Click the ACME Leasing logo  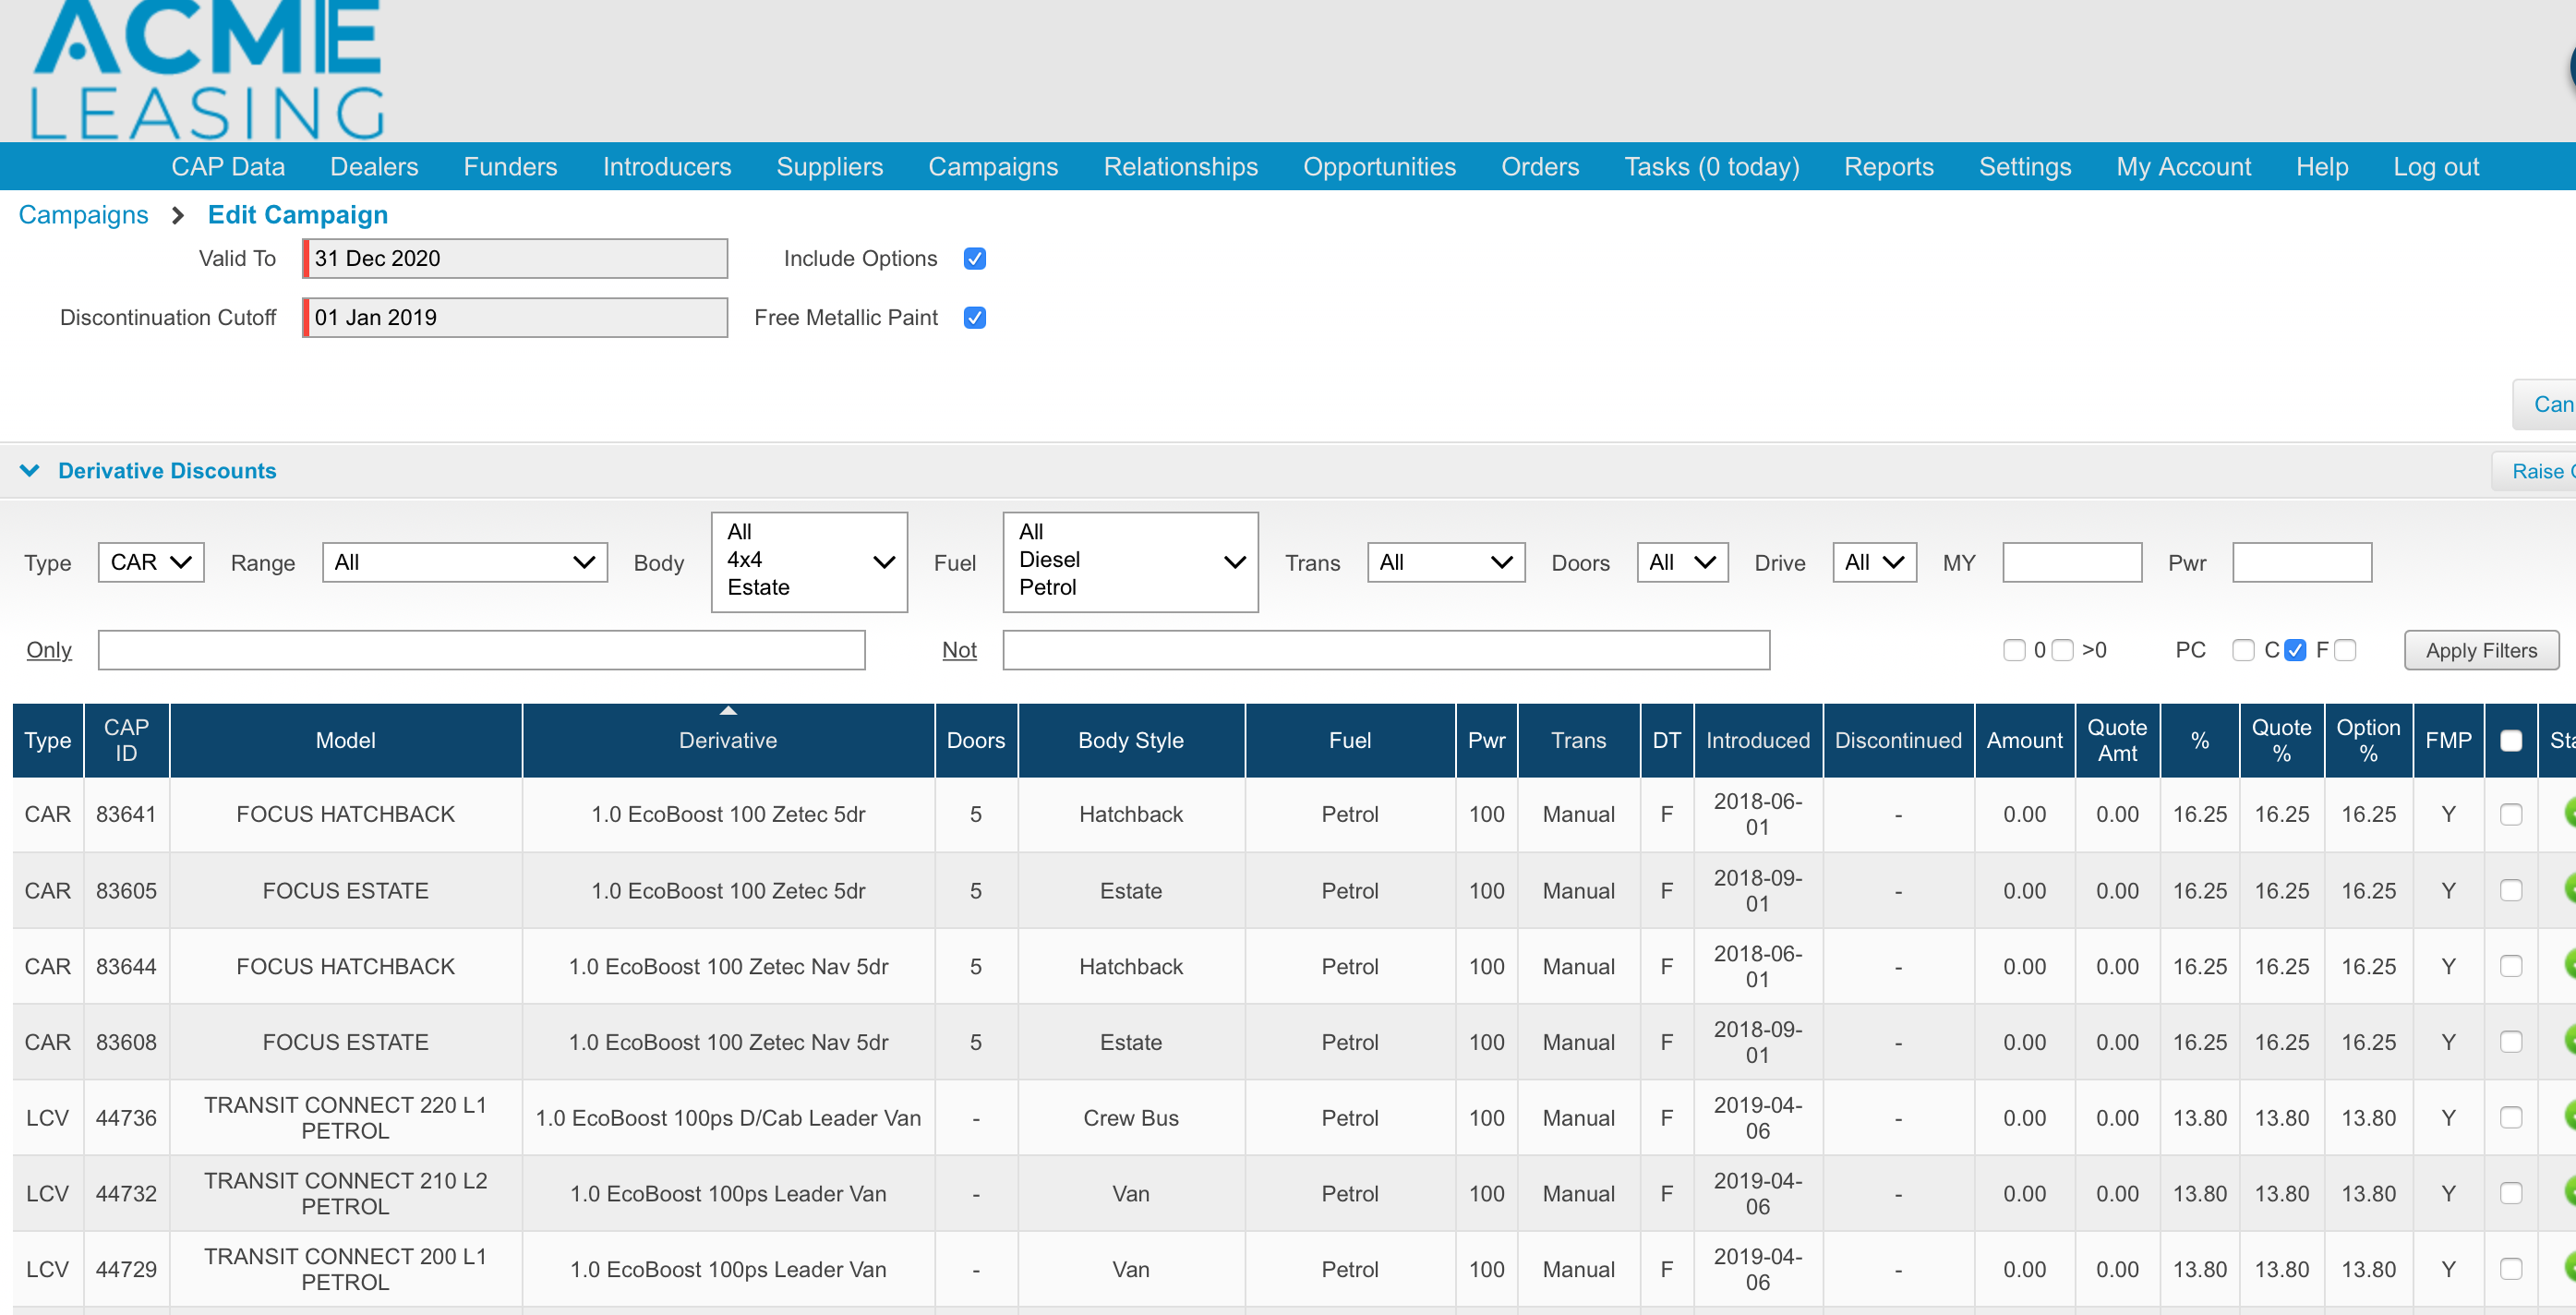tap(207, 70)
